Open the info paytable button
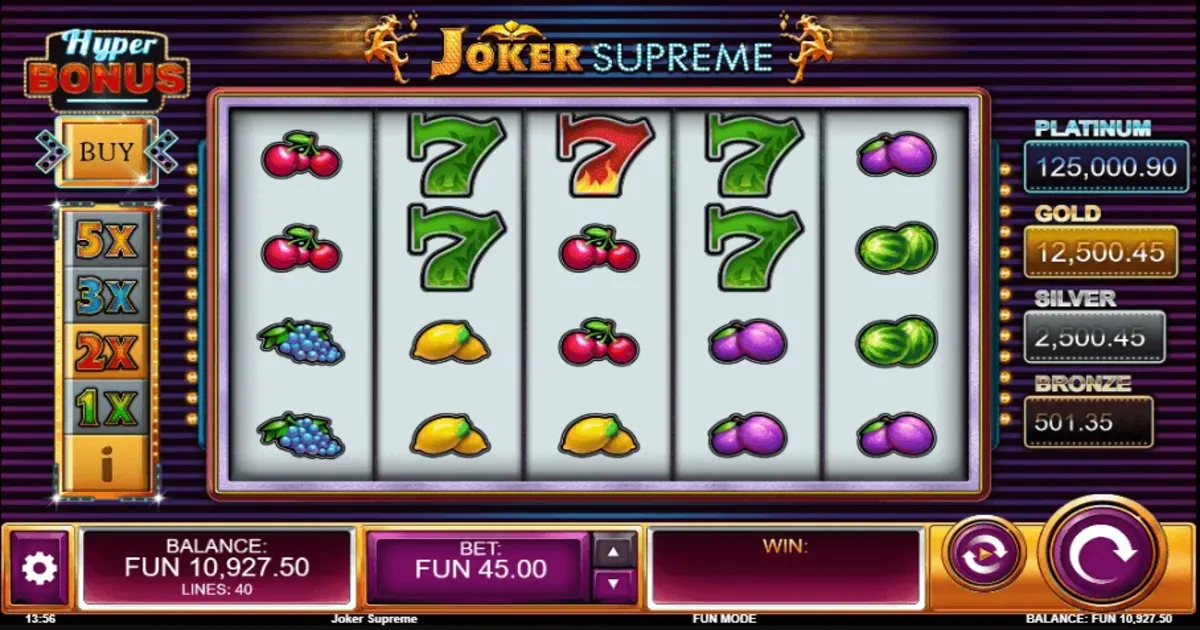 point(106,462)
